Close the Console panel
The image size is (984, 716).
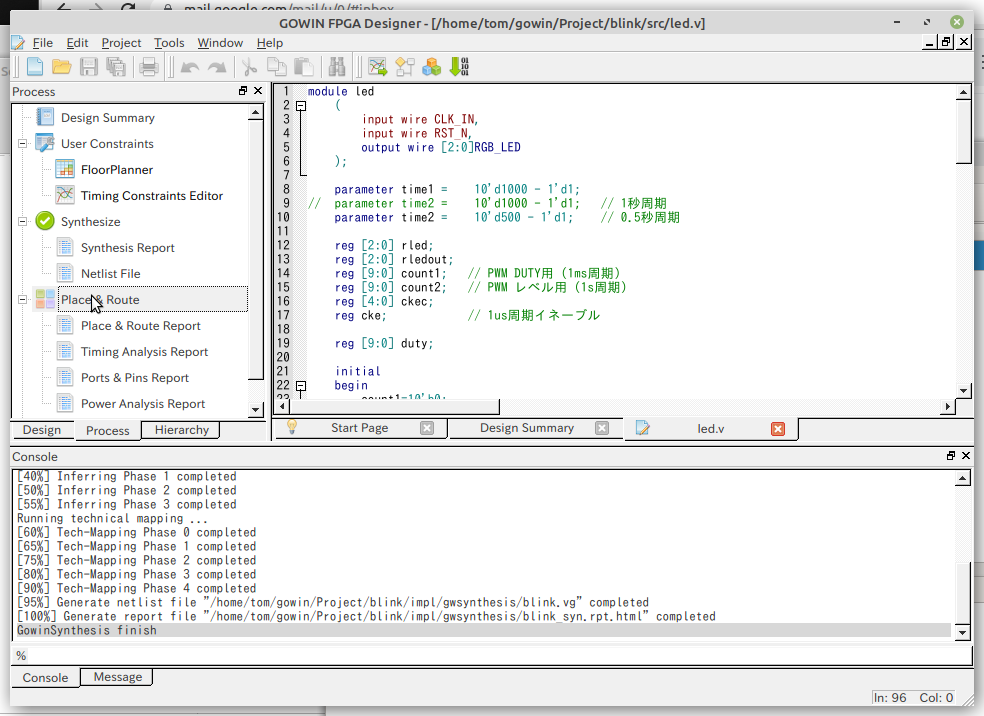click(966, 456)
